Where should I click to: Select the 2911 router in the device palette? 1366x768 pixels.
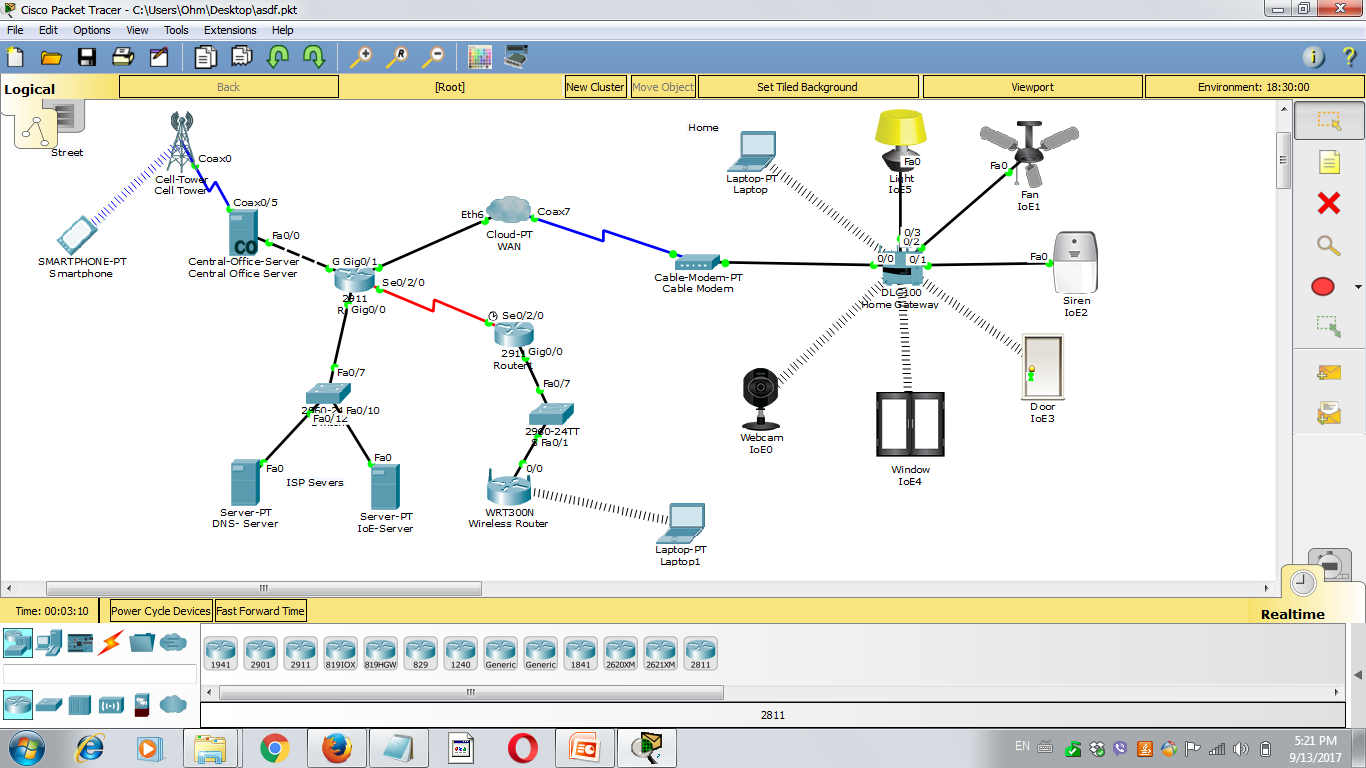300,652
